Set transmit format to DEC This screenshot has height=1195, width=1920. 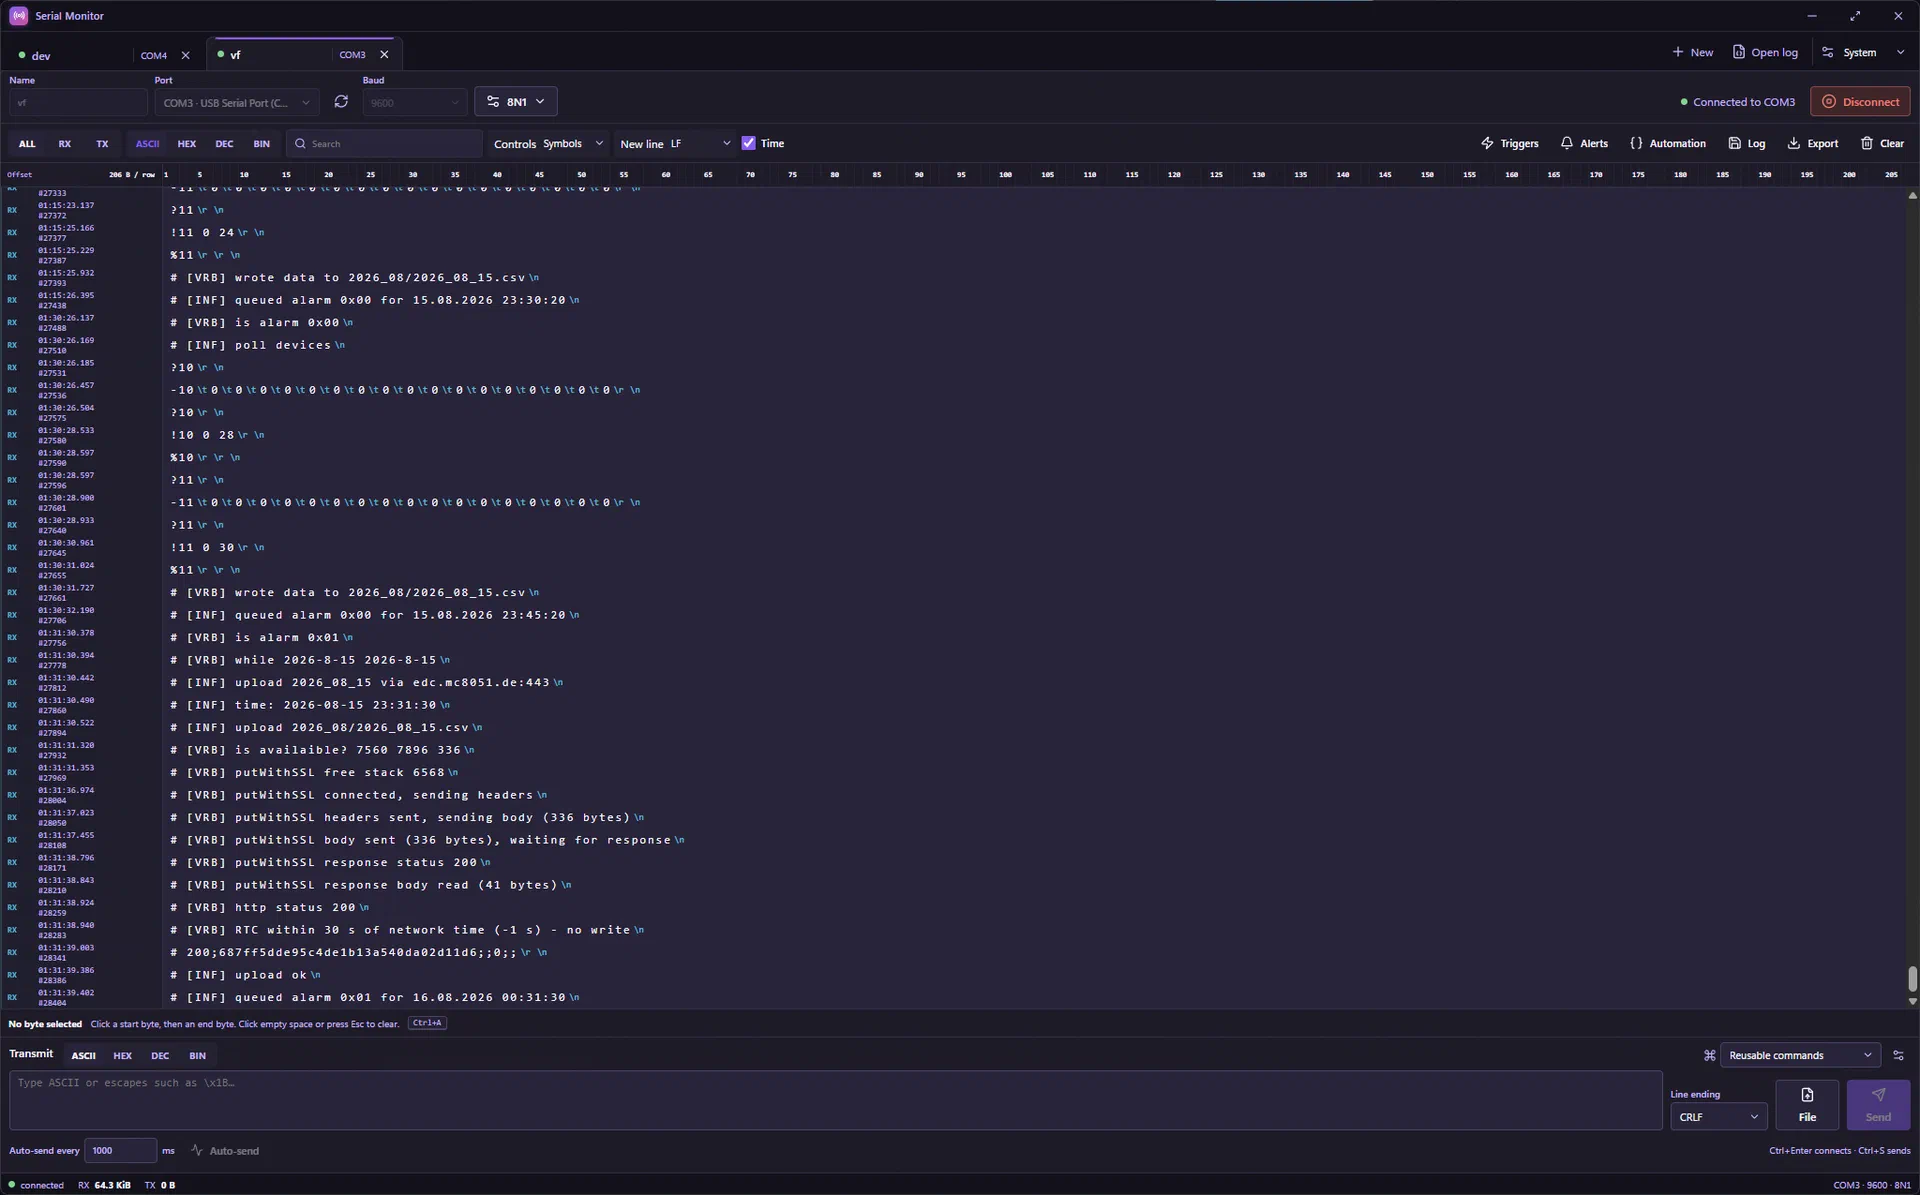(160, 1055)
